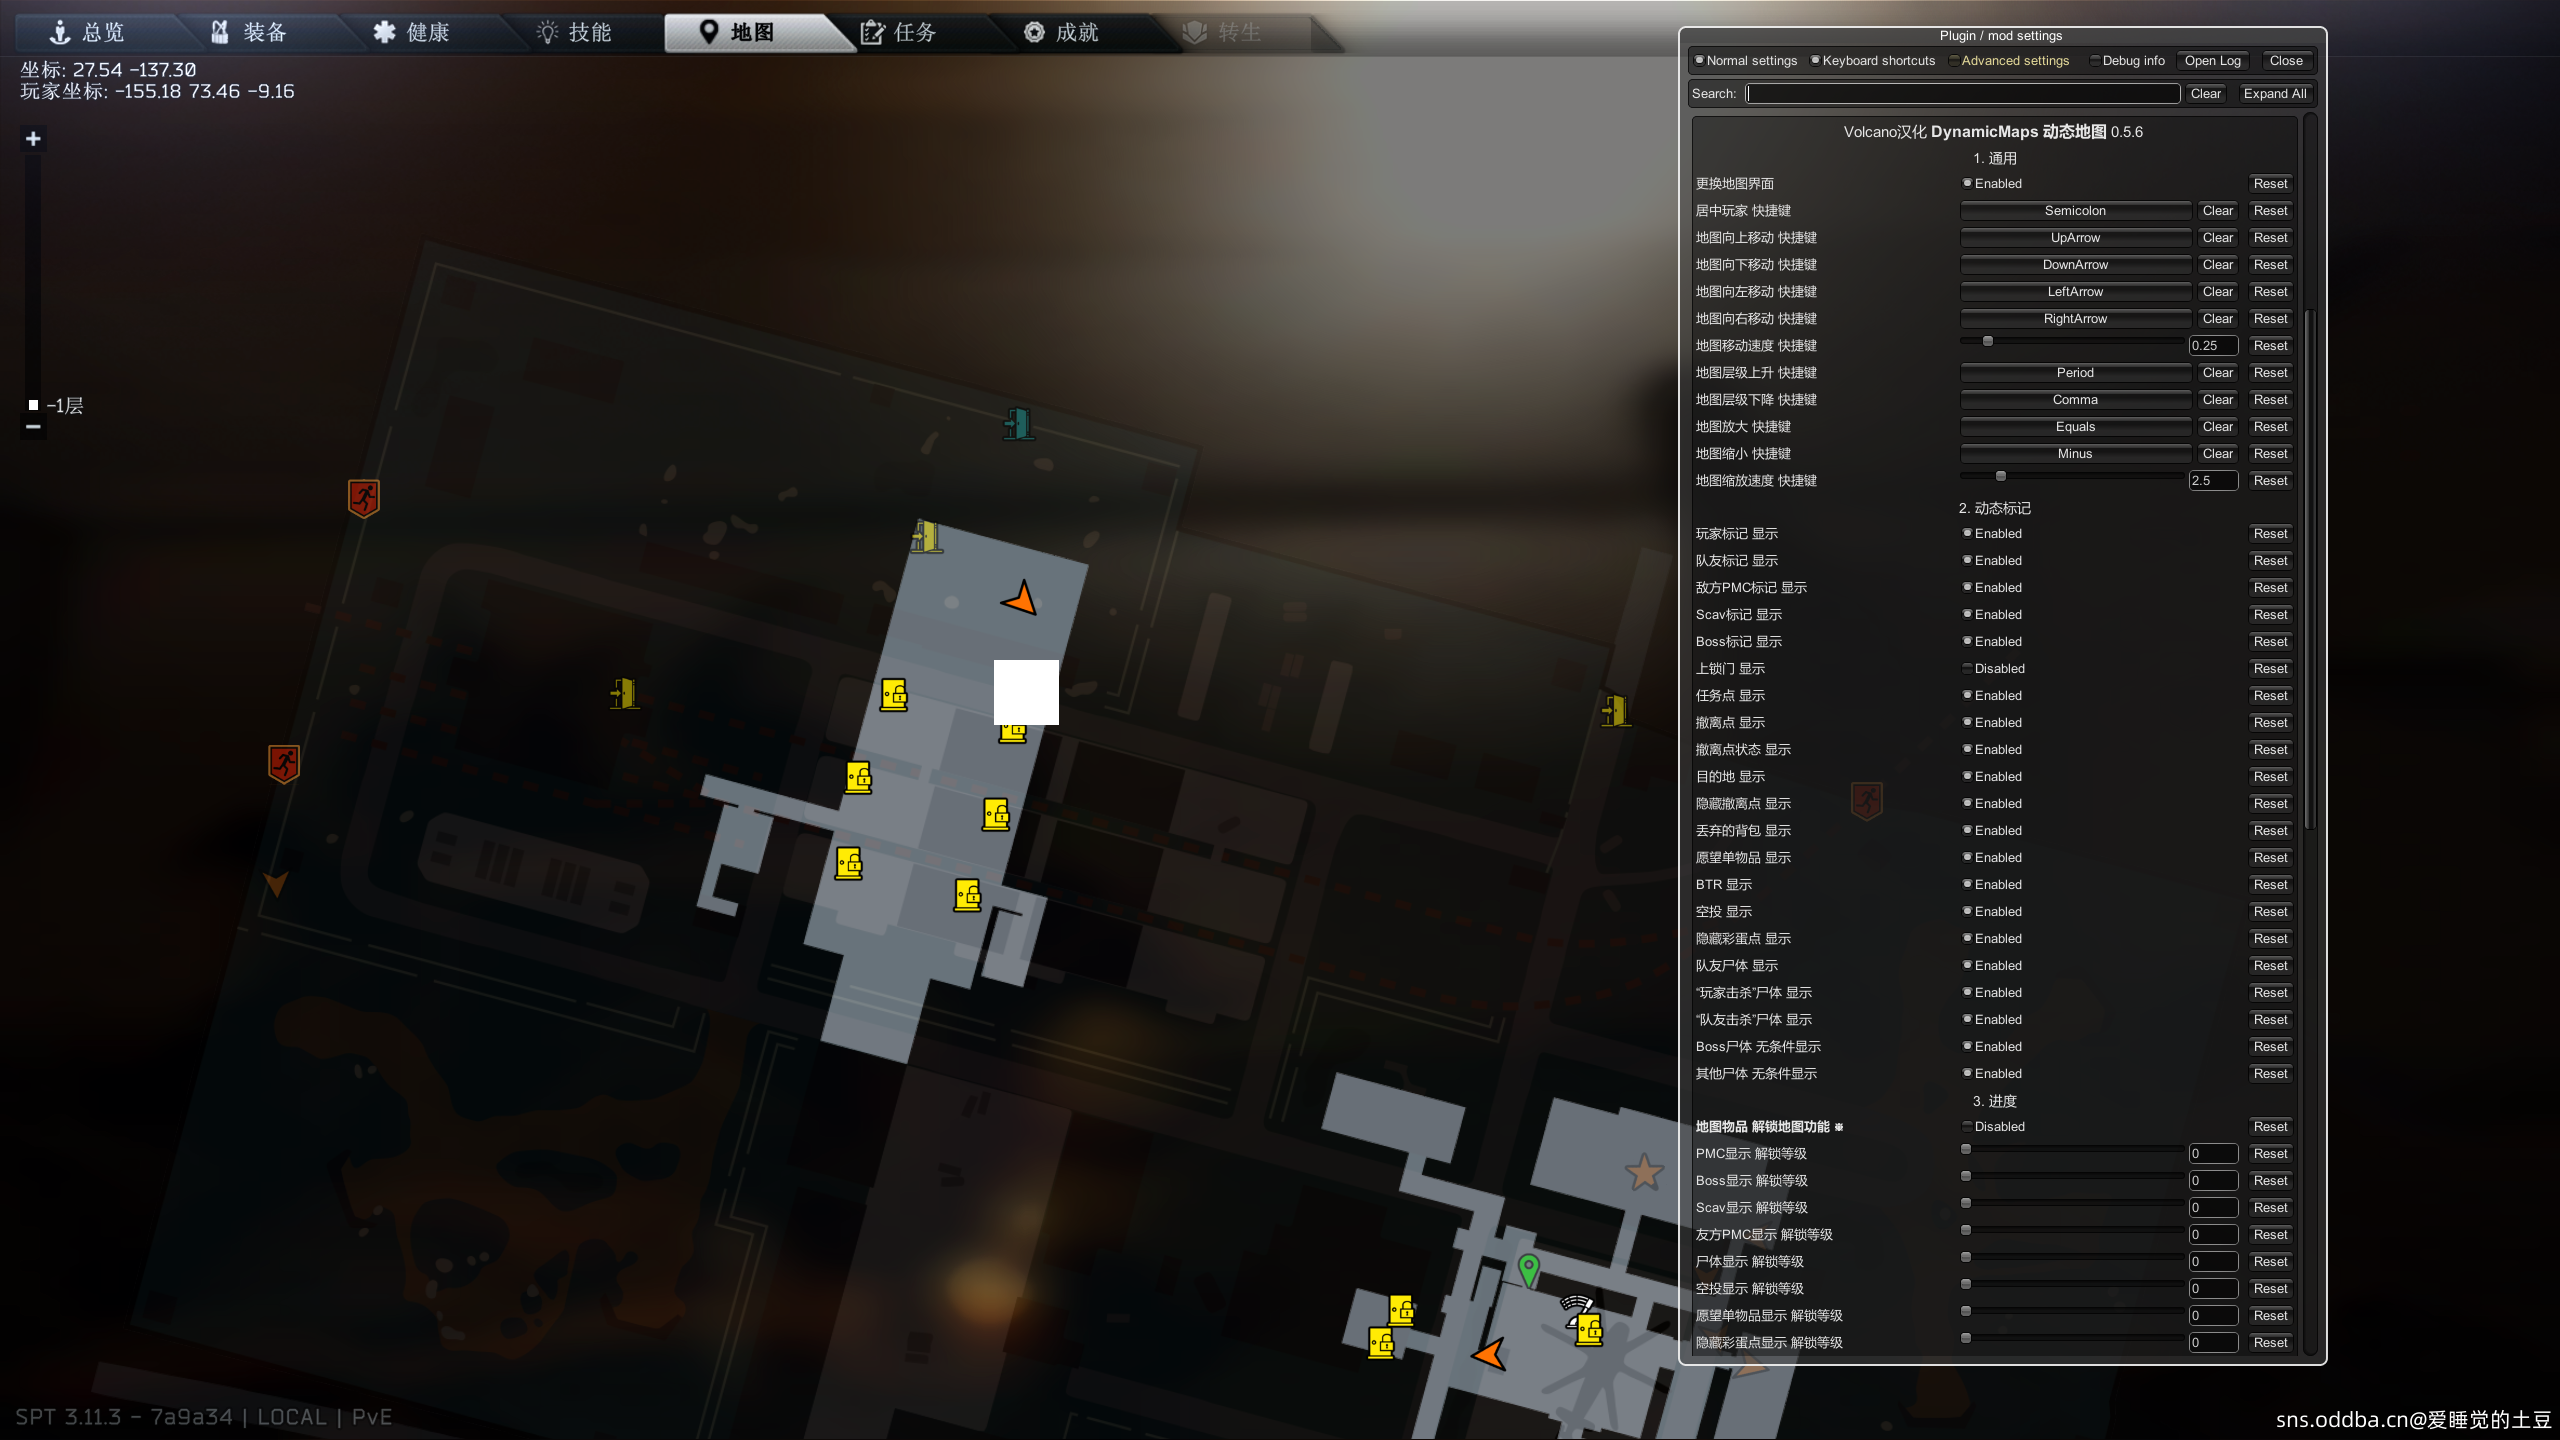Adjust the 空投显示 解锁等级 slider

click(2073, 1284)
